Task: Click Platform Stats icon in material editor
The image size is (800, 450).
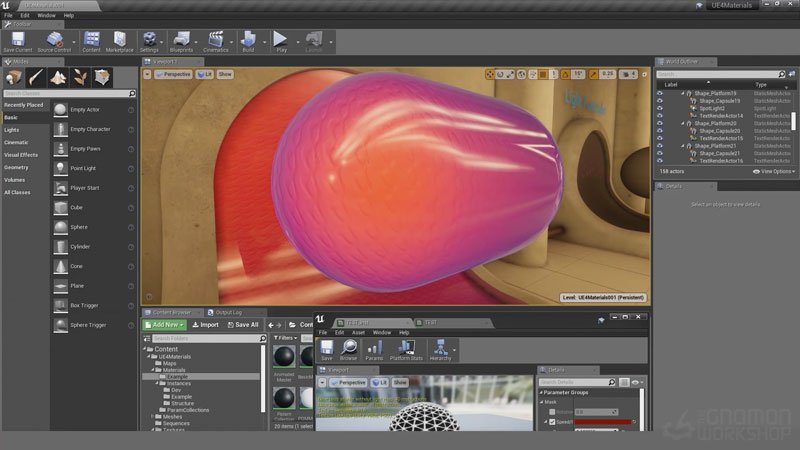Action: click(406, 349)
